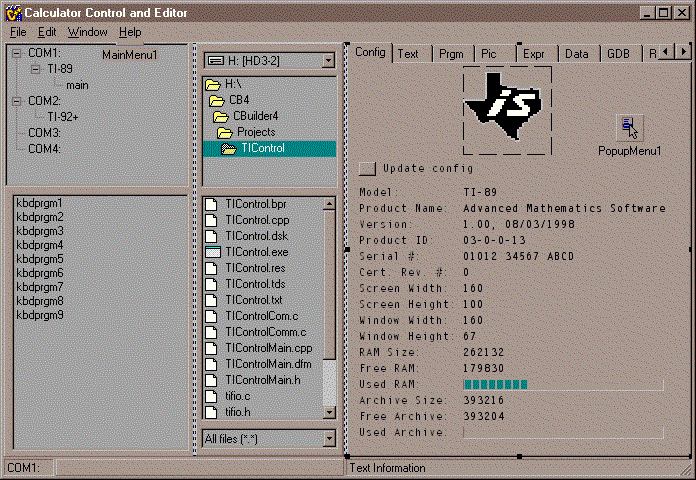Select kbdprgm7 in the program list
696x480 pixels.
click(x=40, y=287)
